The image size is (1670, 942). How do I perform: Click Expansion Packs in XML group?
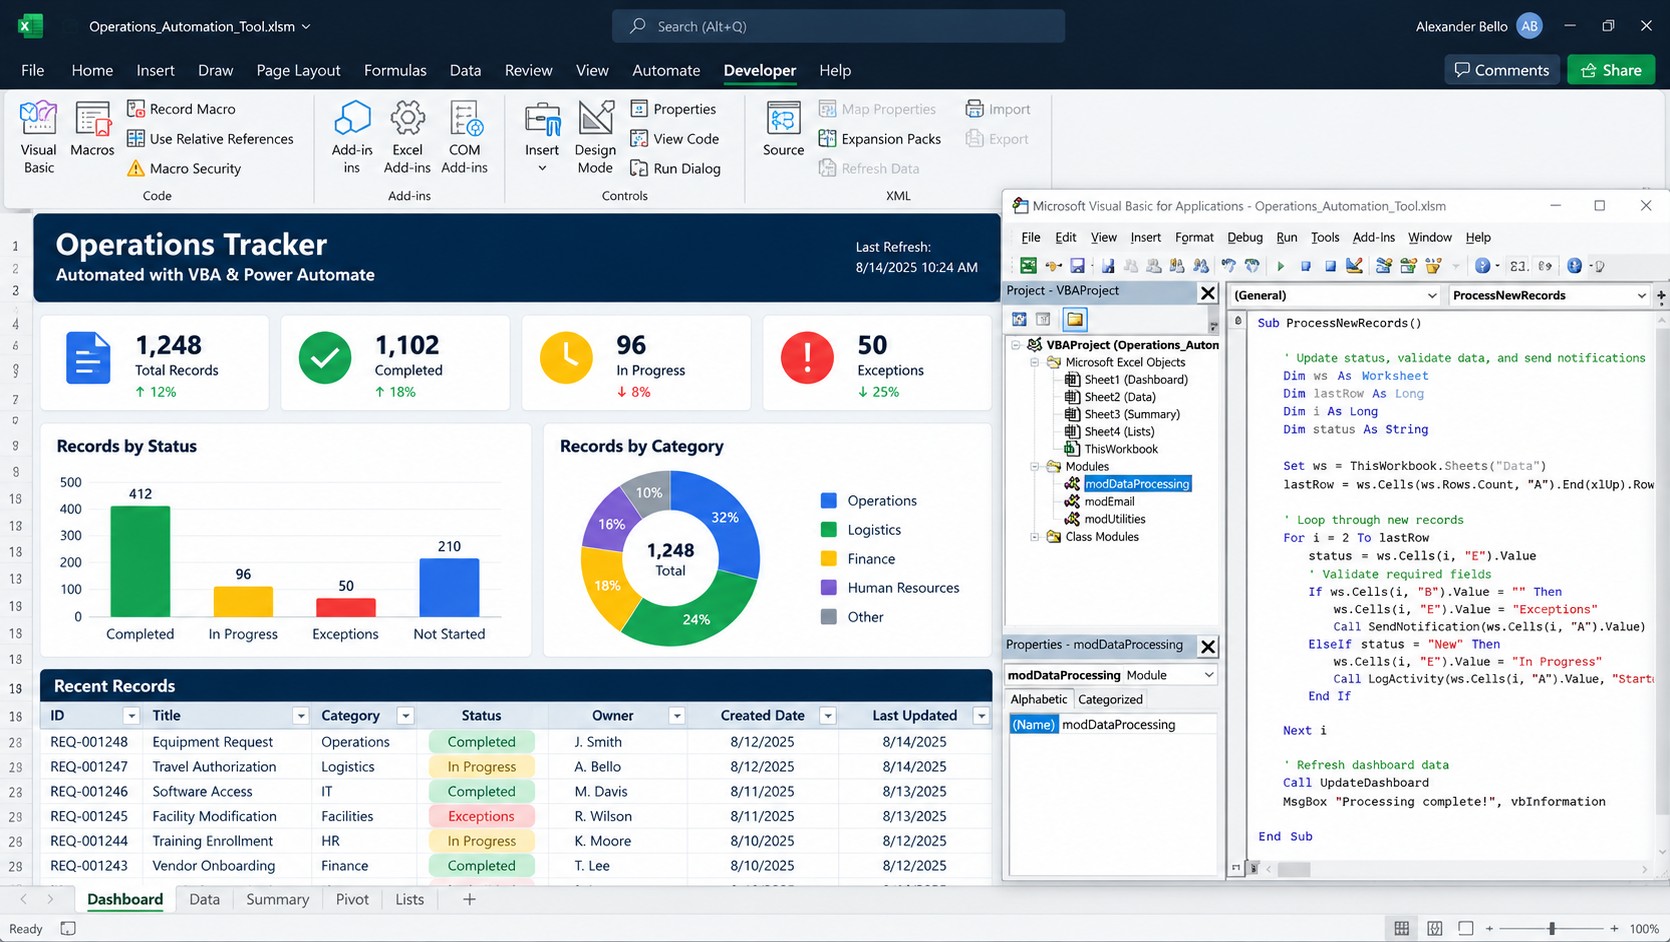(880, 138)
